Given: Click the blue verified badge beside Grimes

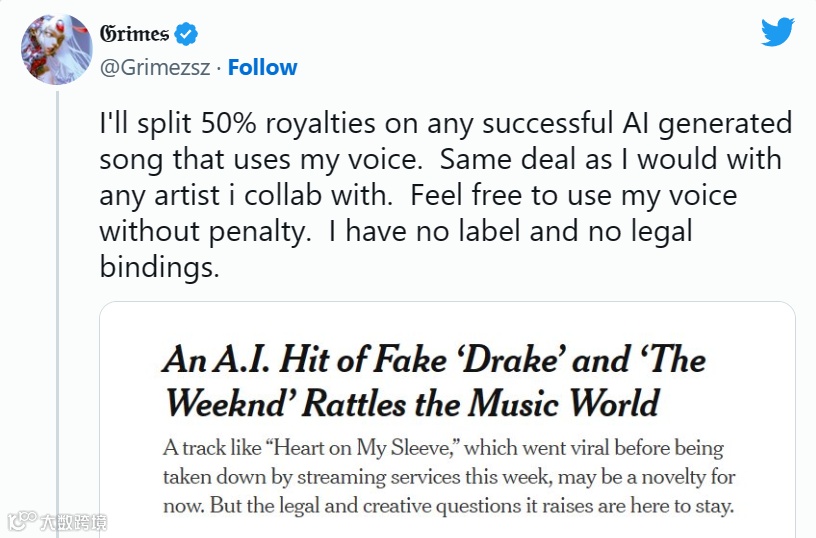Looking at the screenshot, I should (x=186, y=34).
